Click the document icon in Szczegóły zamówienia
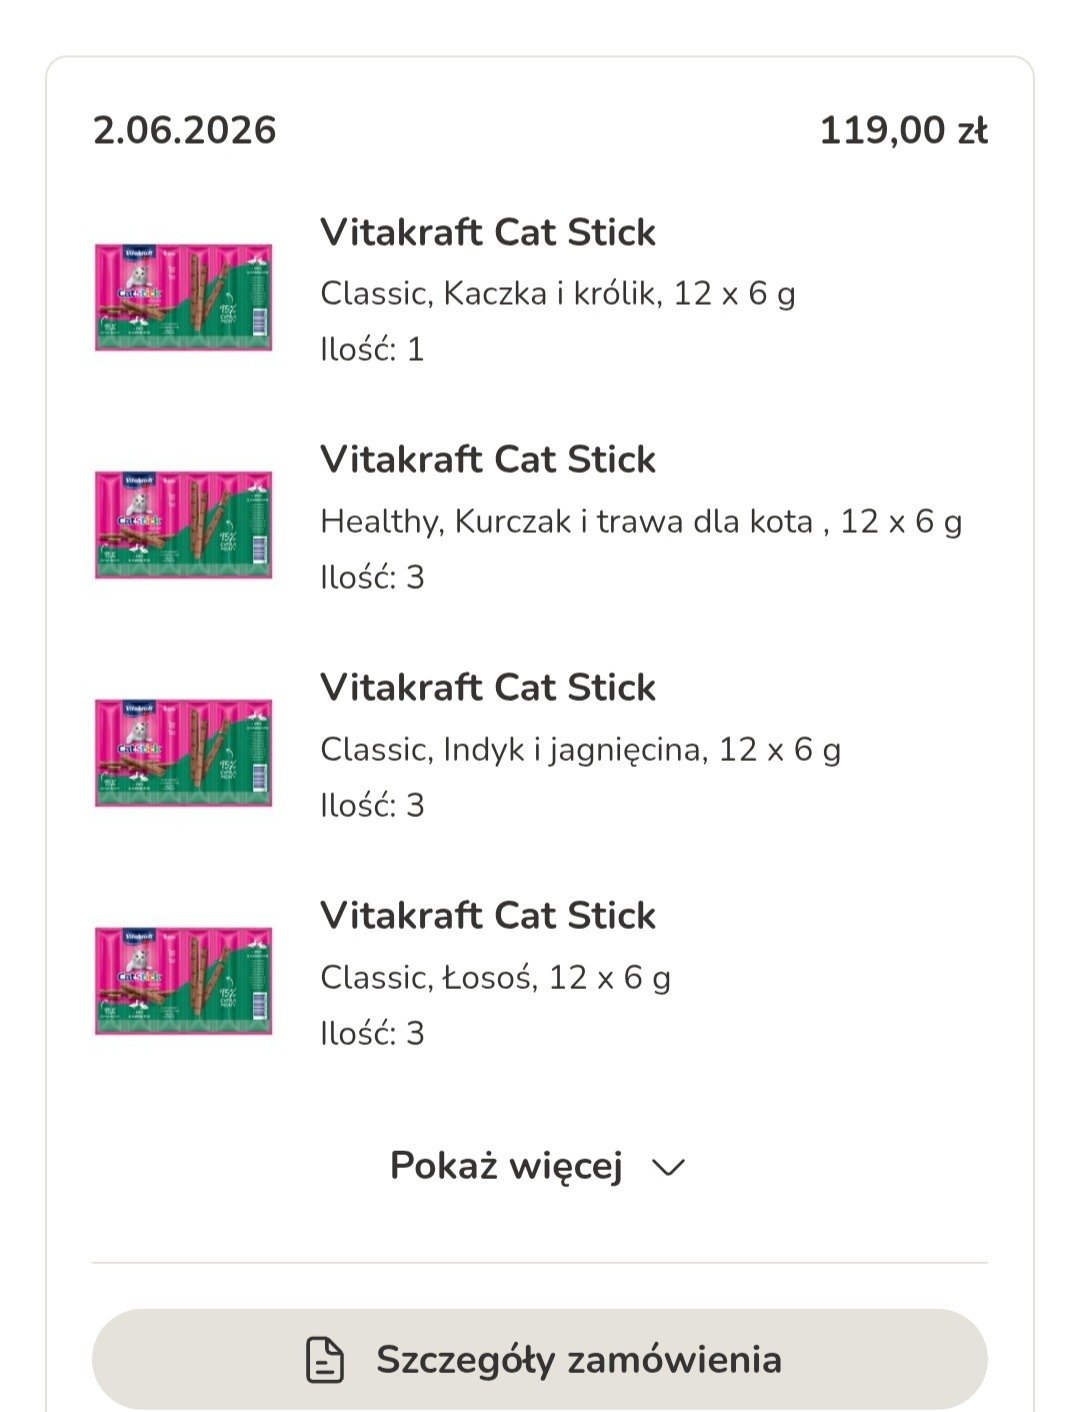This screenshot has height=1412, width=1080. click(x=325, y=1360)
